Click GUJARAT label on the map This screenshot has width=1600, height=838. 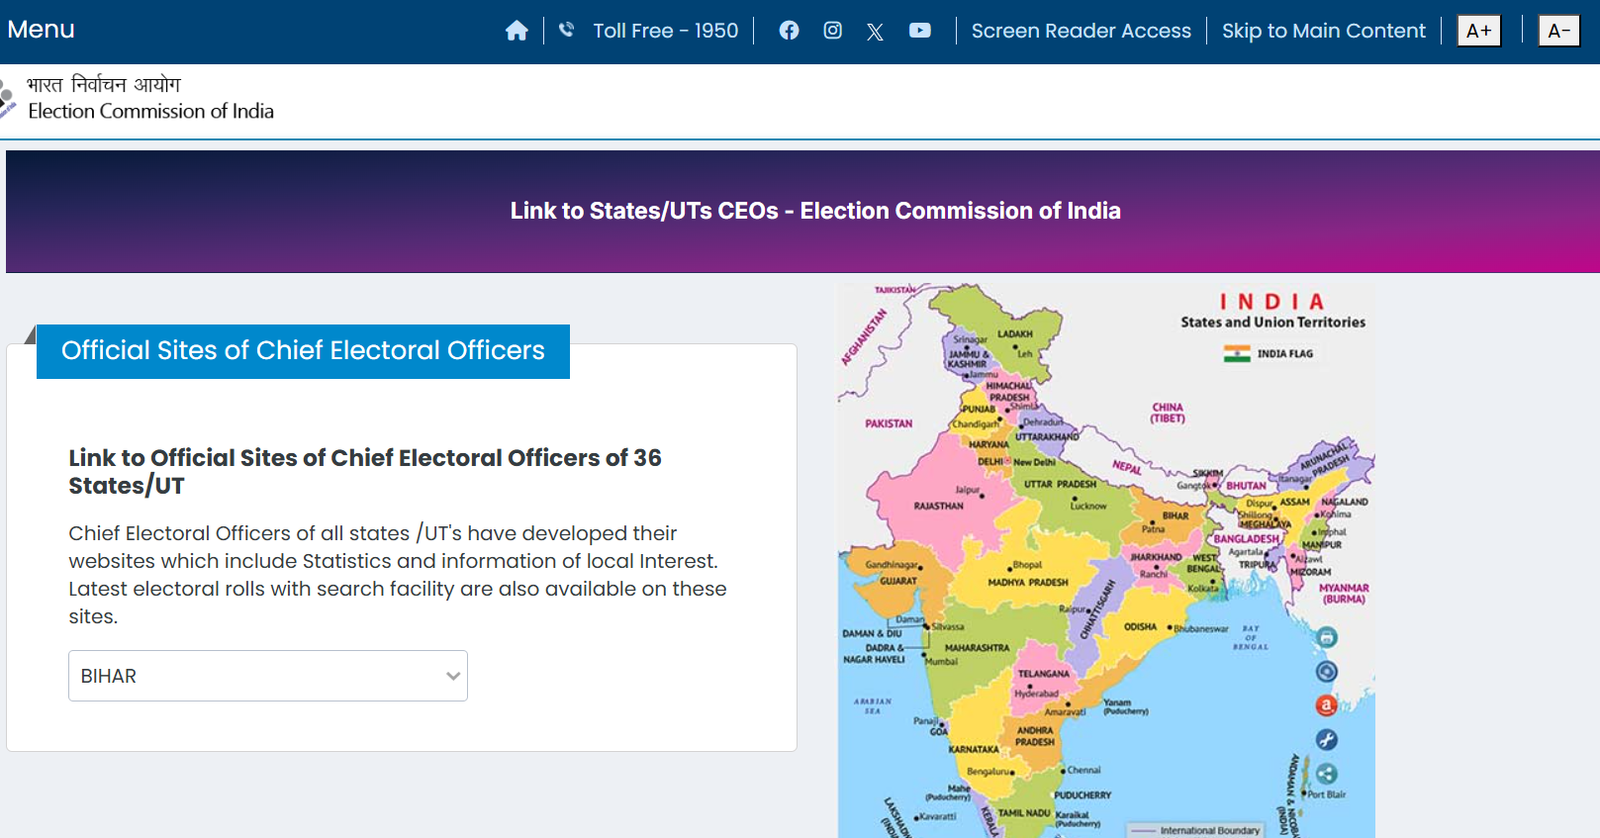coord(898,581)
